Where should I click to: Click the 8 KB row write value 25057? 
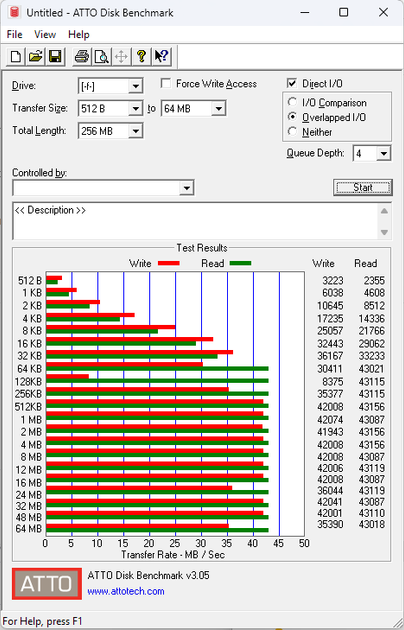[x=330, y=331]
